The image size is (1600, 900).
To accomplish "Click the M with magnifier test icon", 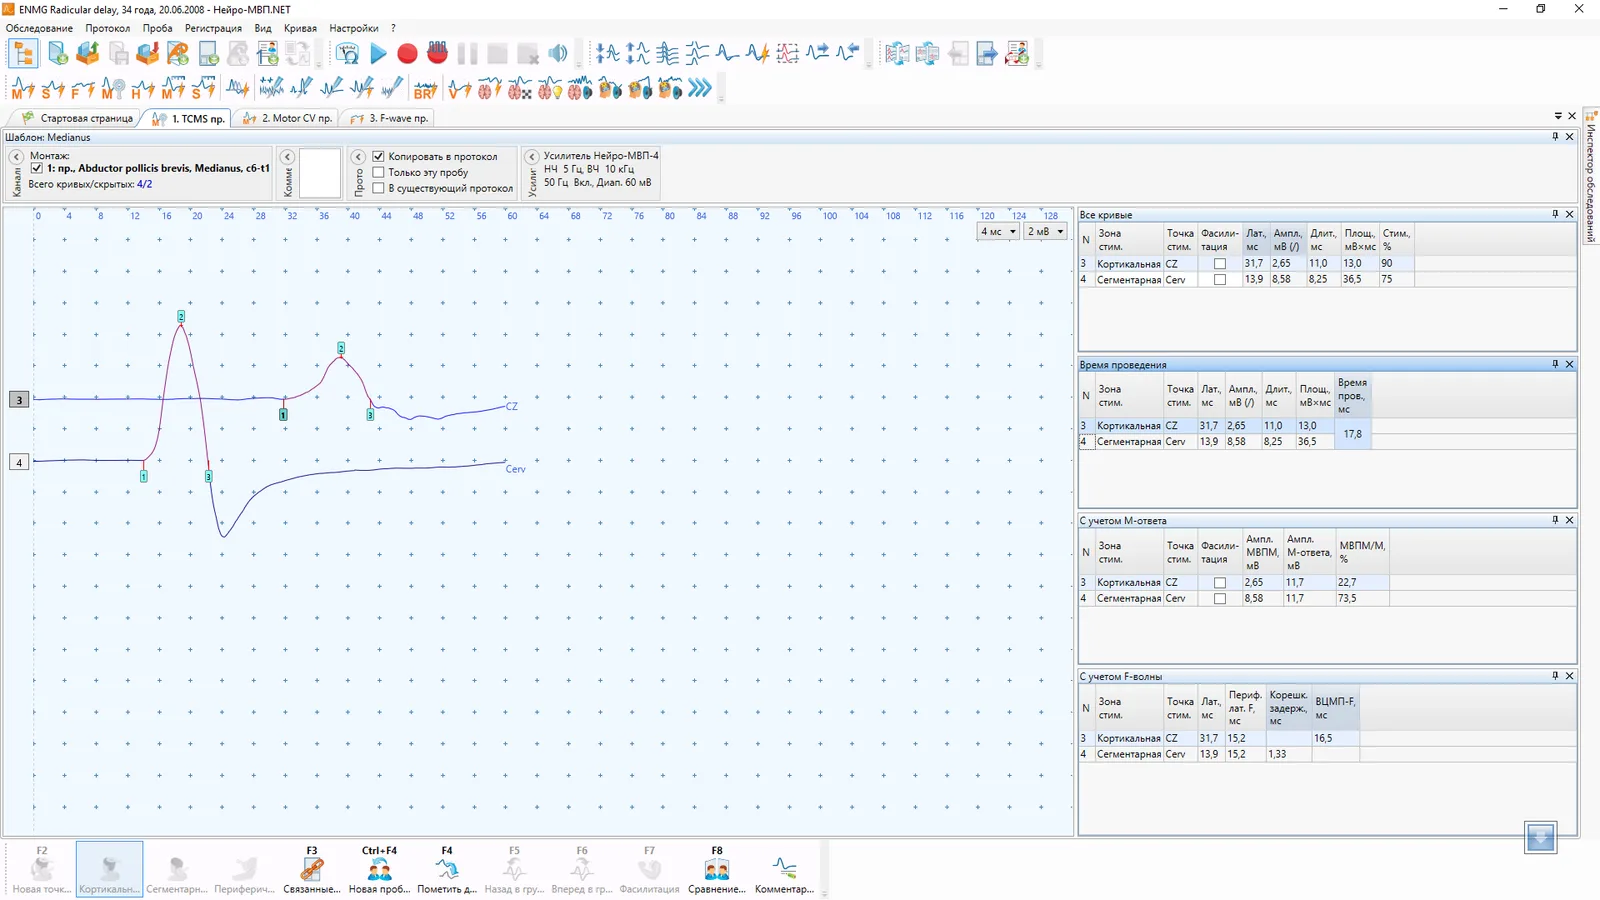I will pyautogui.click(x=113, y=89).
